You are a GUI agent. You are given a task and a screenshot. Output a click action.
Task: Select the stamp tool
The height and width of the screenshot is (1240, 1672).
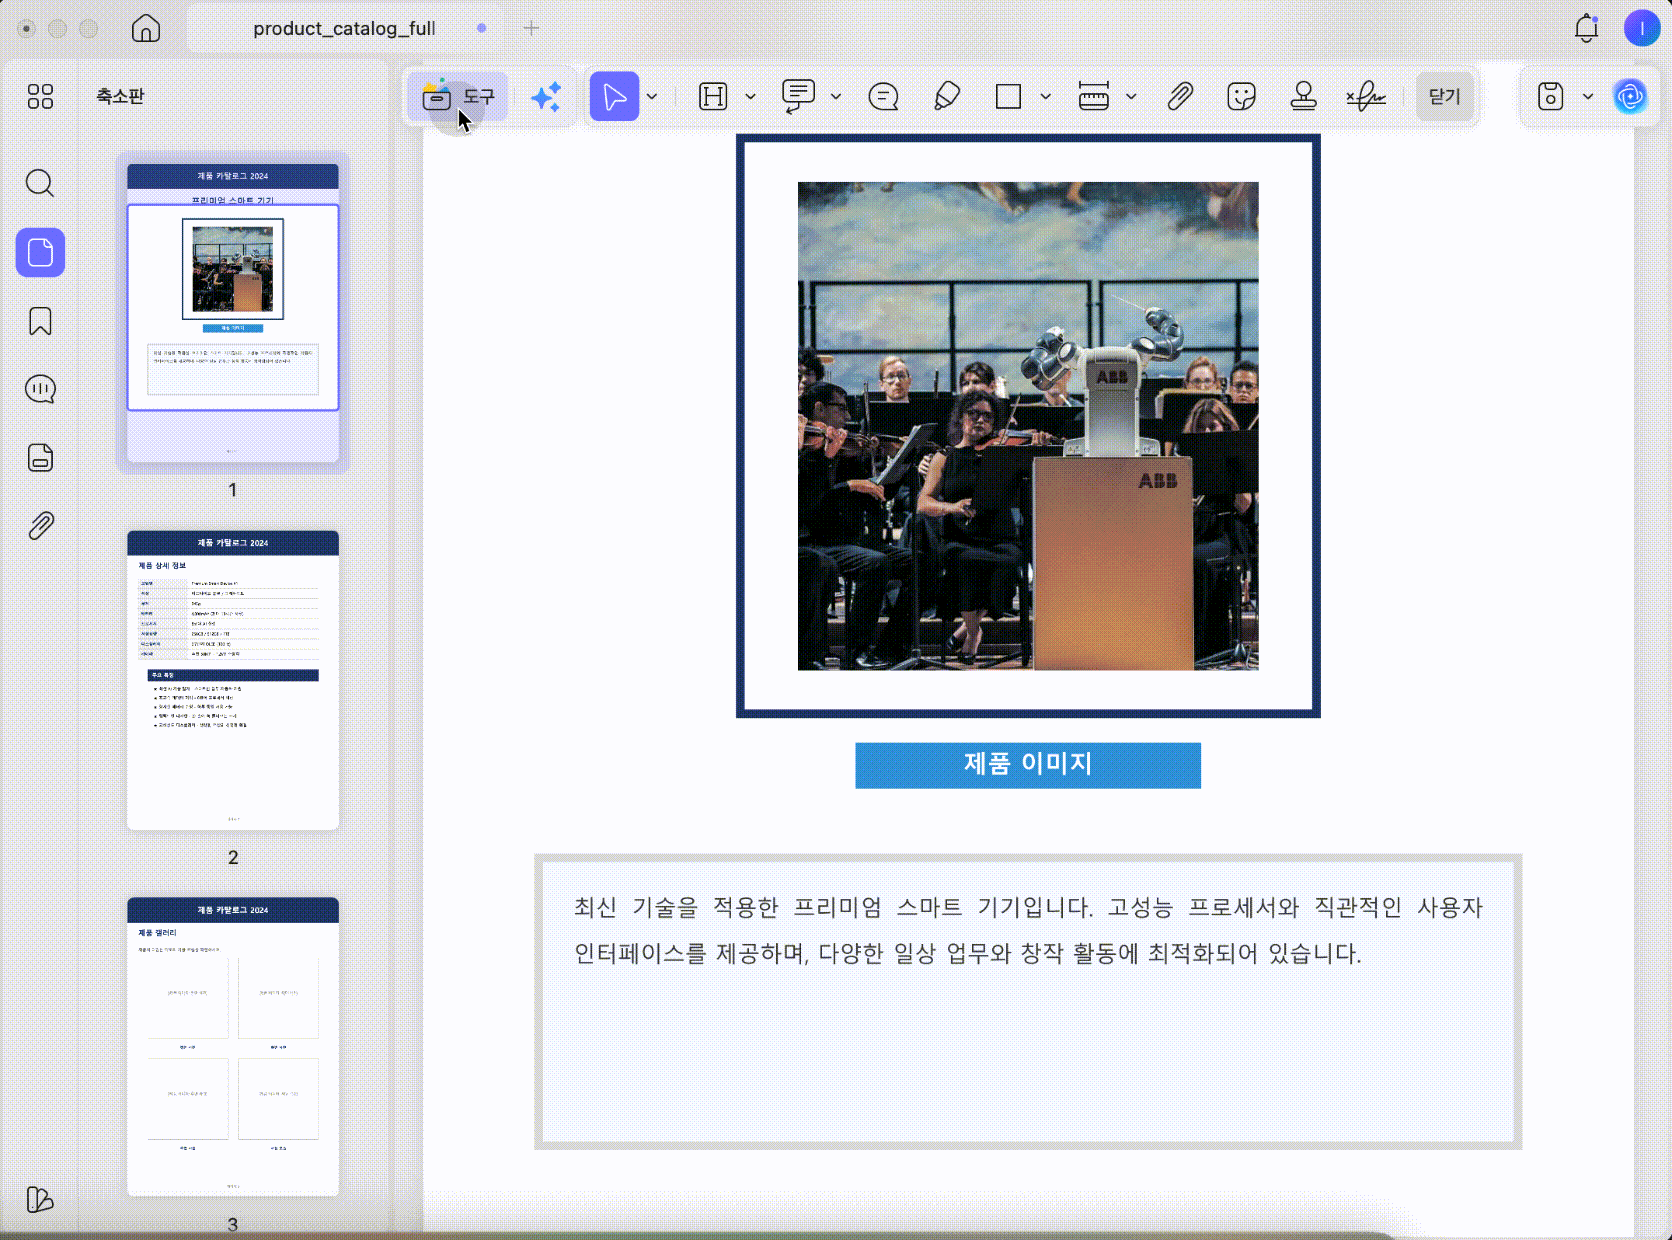1303,97
